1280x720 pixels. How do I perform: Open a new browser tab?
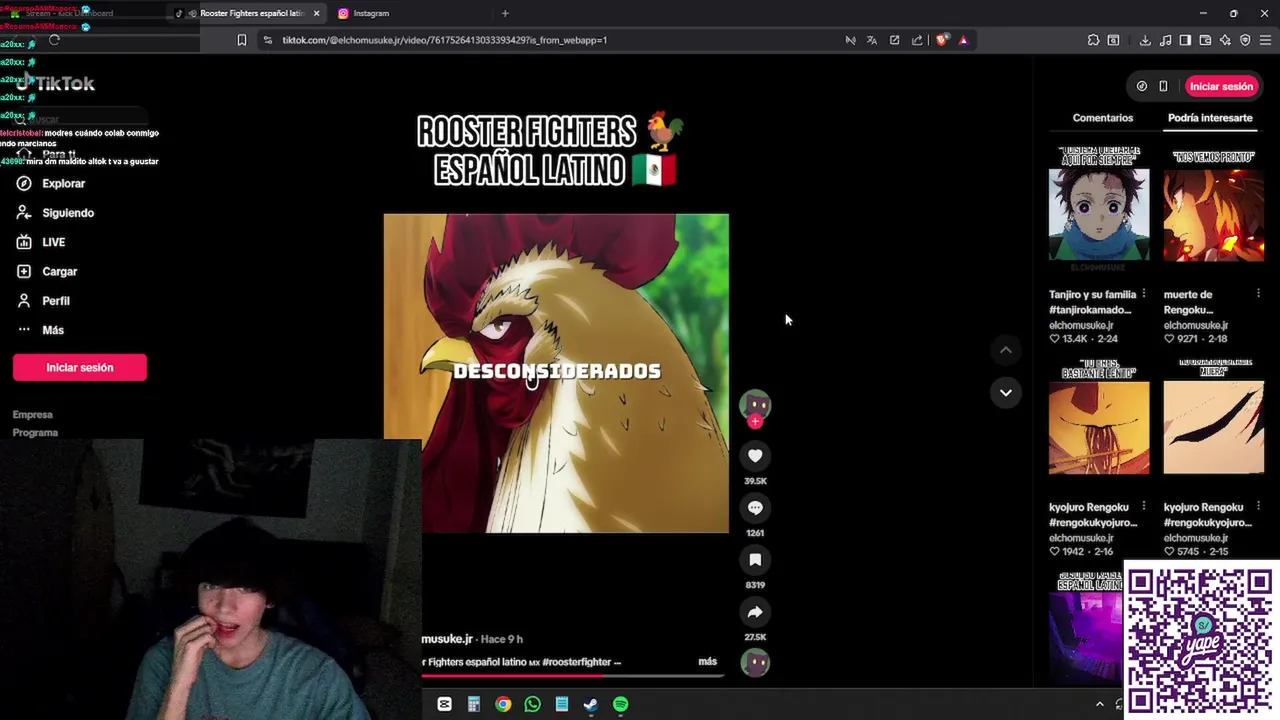[505, 13]
